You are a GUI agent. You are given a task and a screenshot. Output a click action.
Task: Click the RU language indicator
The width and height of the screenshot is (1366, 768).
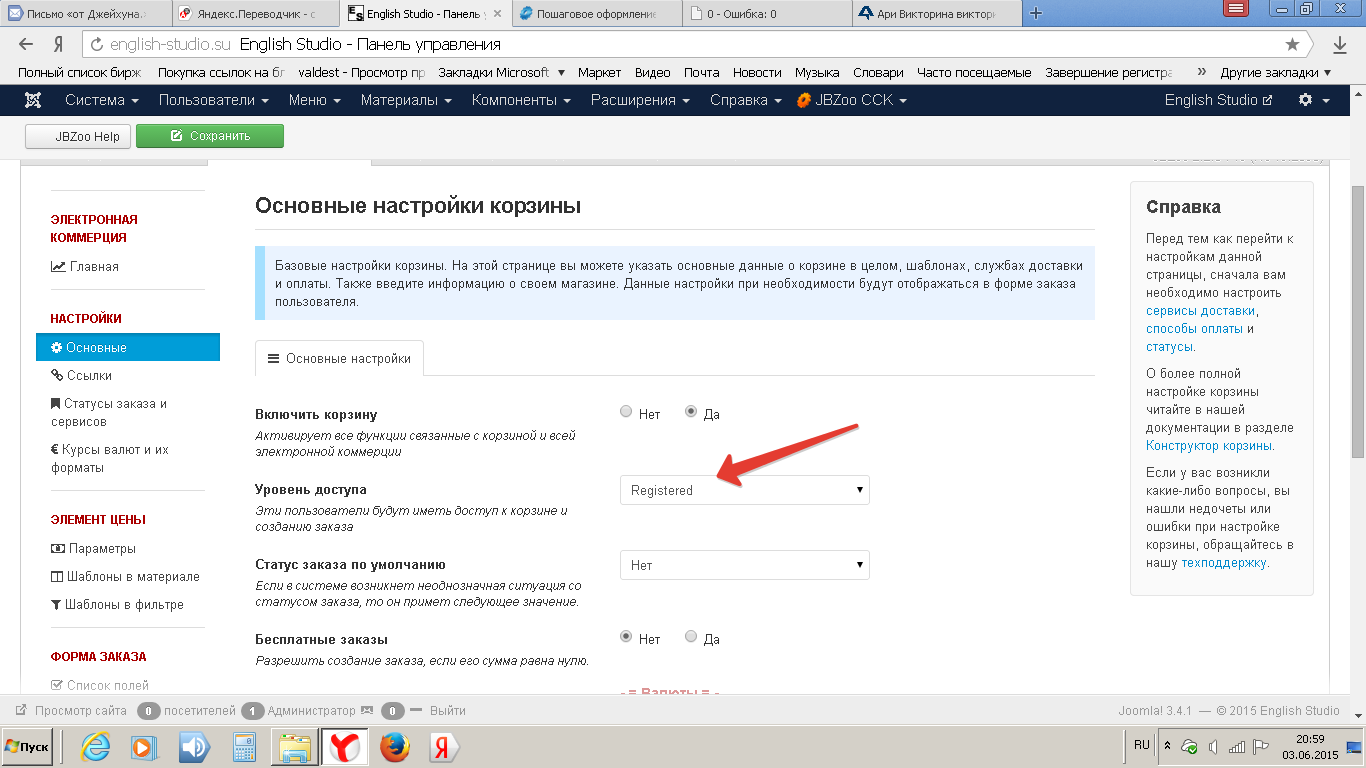click(x=1142, y=745)
